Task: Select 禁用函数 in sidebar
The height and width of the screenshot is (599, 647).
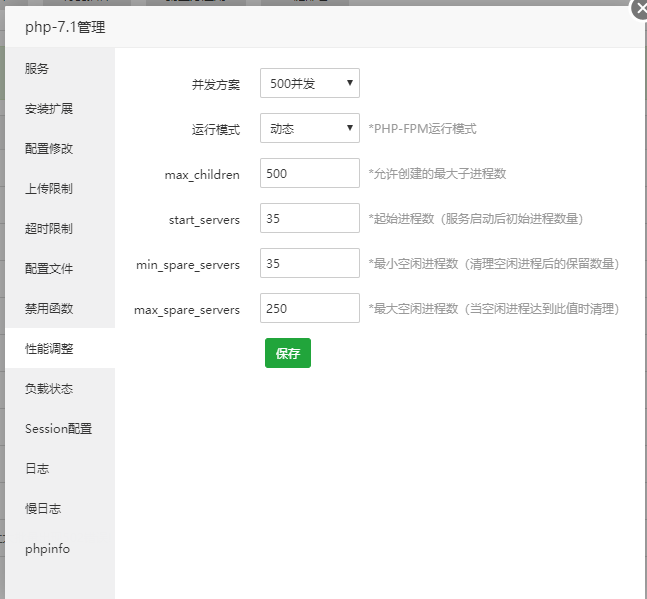Action: click(x=60, y=309)
